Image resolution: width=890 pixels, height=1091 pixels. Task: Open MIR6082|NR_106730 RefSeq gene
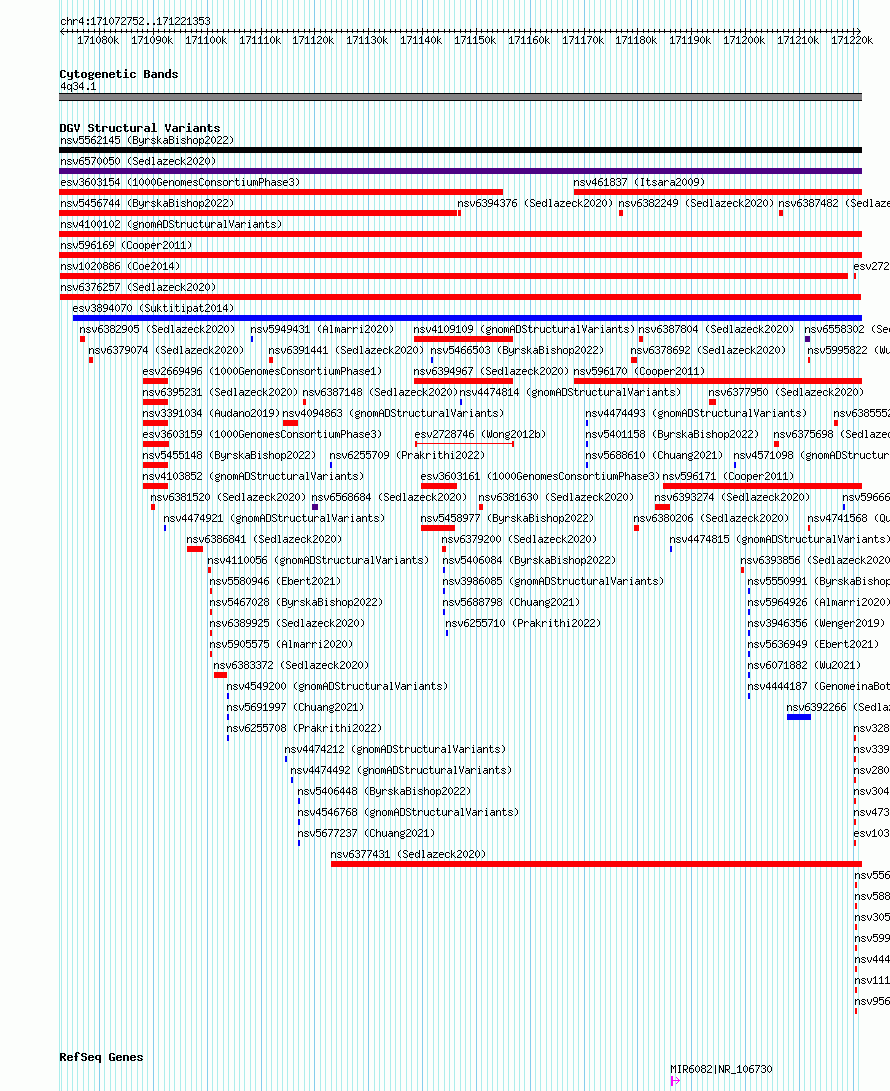coord(721,1069)
